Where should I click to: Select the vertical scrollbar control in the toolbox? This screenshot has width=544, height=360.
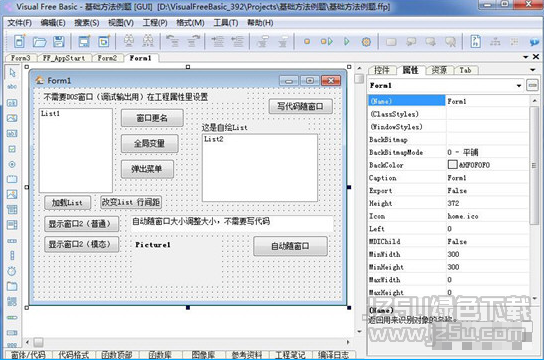(x=12, y=256)
